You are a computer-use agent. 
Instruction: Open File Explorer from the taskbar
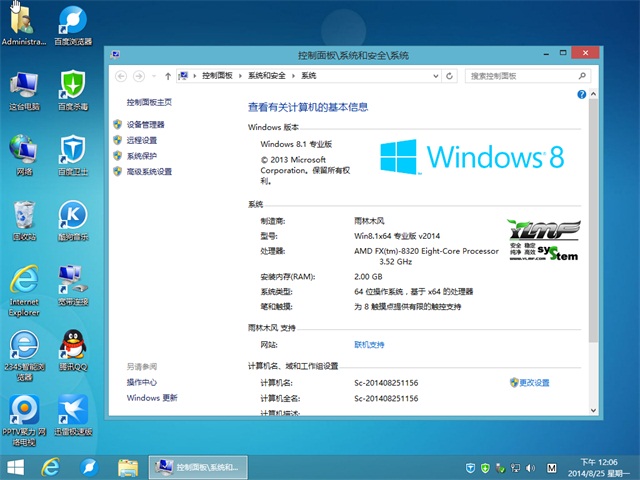coord(127,467)
